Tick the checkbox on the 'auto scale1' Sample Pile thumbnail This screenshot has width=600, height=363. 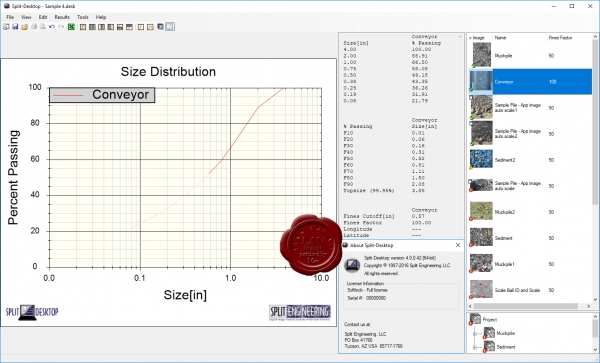coord(471,98)
